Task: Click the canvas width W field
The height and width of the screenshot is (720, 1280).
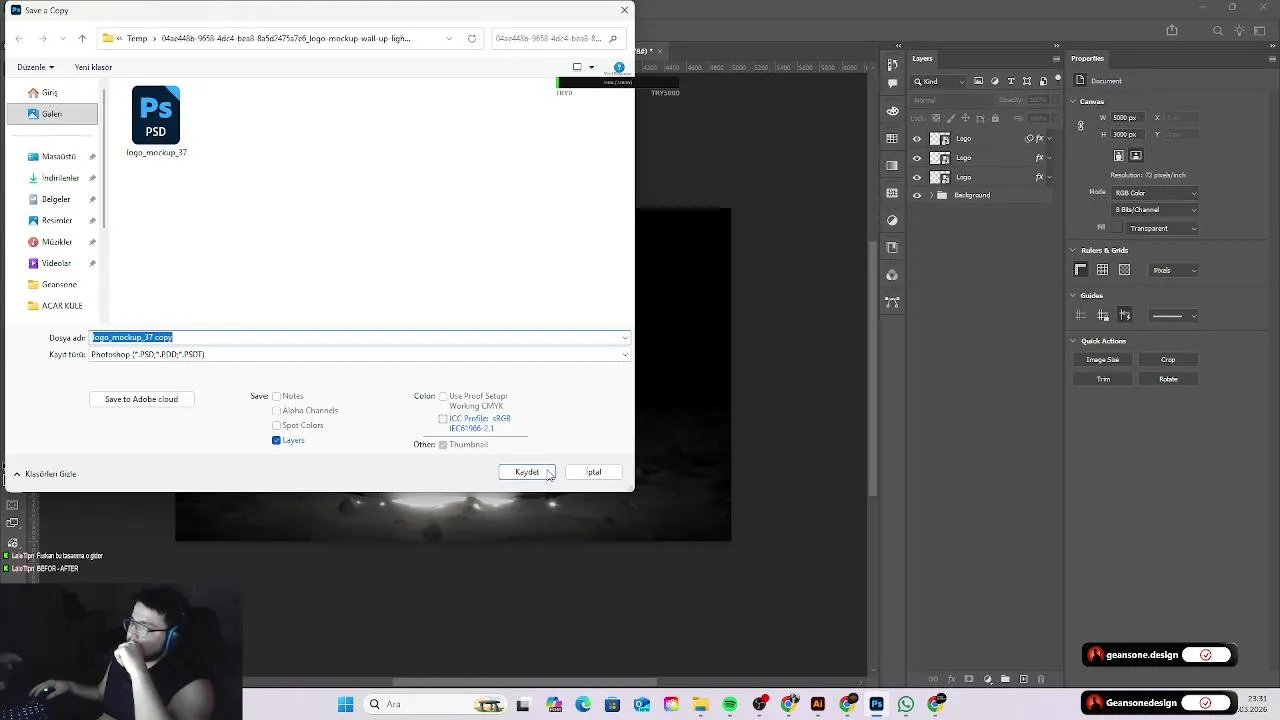Action: click(1130, 118)
